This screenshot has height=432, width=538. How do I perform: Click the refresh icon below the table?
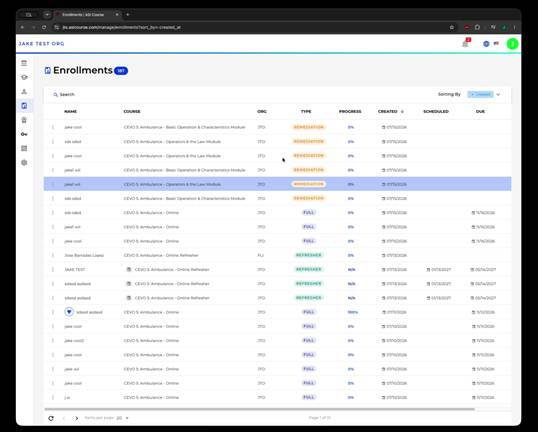(x=51, y=418)
